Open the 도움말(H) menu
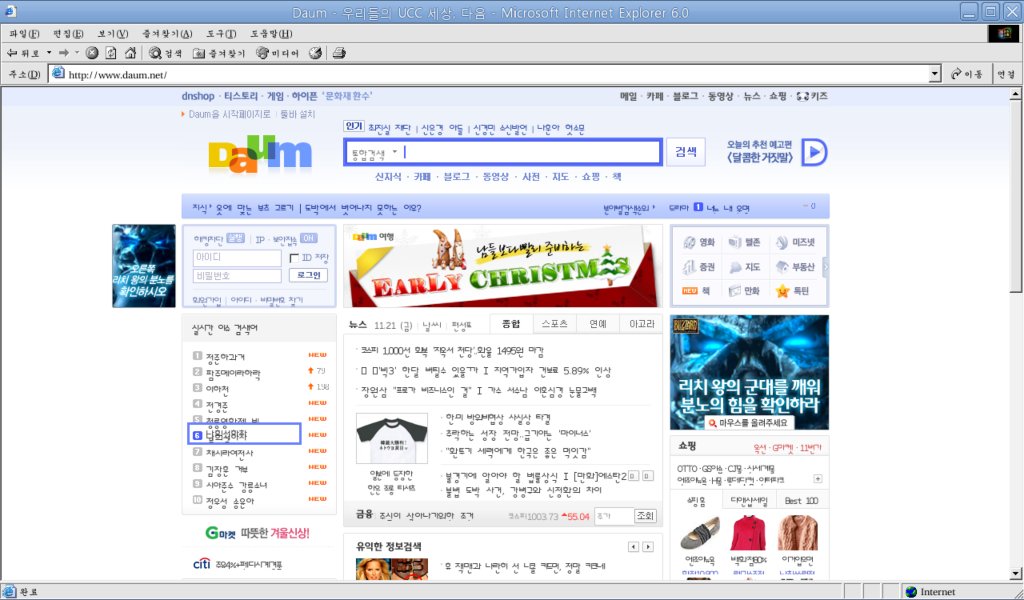This screenshot has height=600, width=1024. click(x=271, y=33)
